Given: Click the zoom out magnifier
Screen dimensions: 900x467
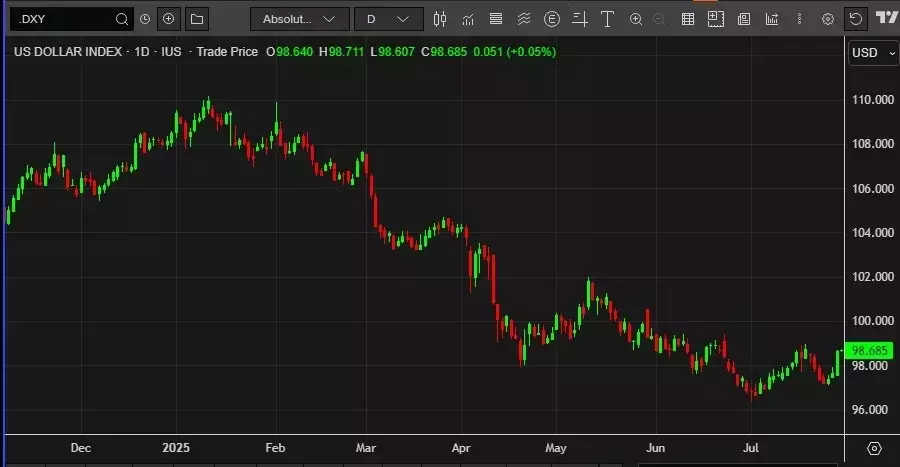Looking at the screenshot, I should [x=659, y=19].
